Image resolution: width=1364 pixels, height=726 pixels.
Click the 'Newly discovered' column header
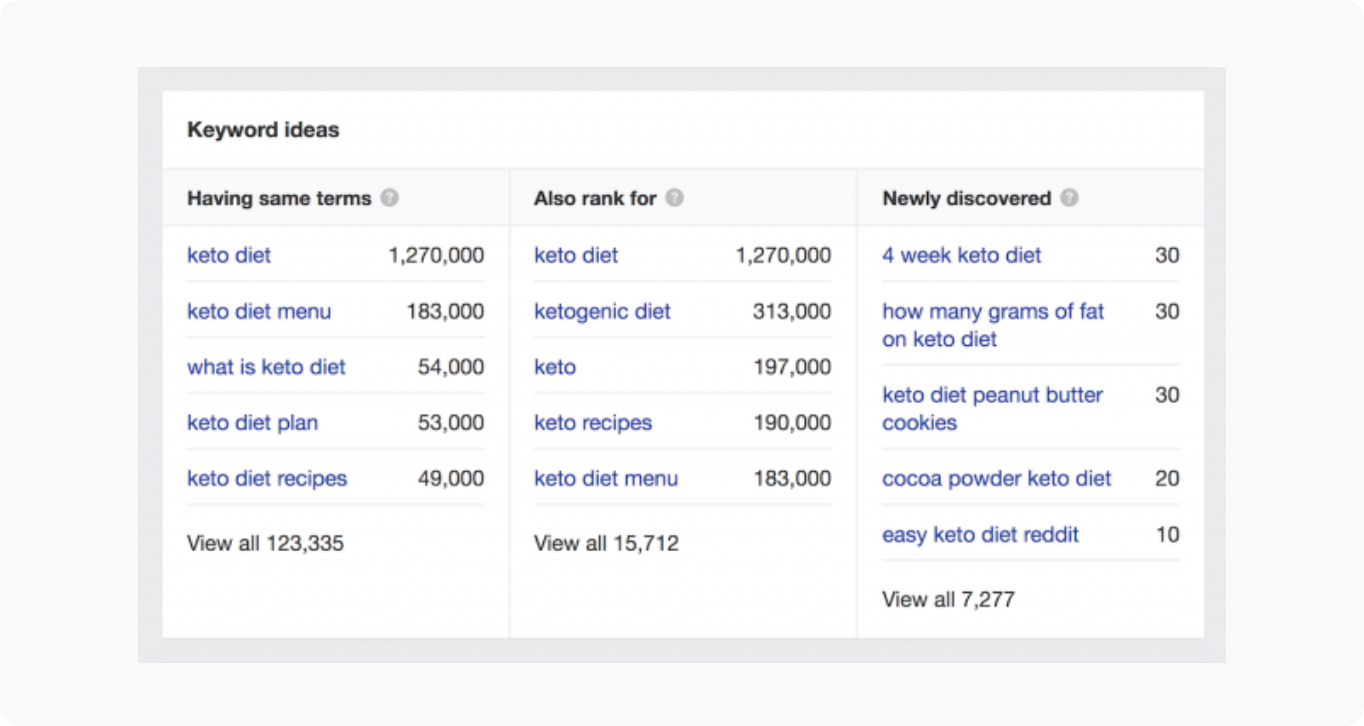(966, 198)
